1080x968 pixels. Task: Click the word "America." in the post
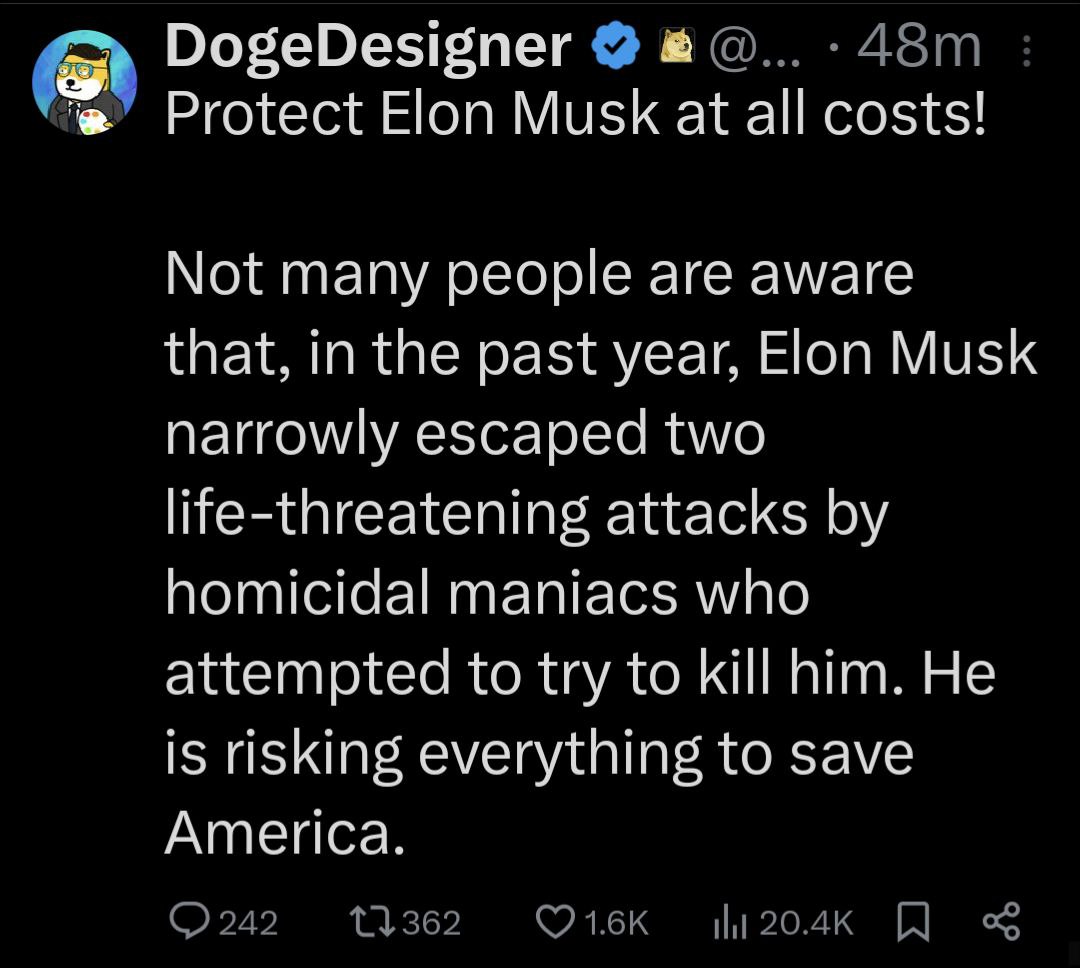tap(284, 832)
